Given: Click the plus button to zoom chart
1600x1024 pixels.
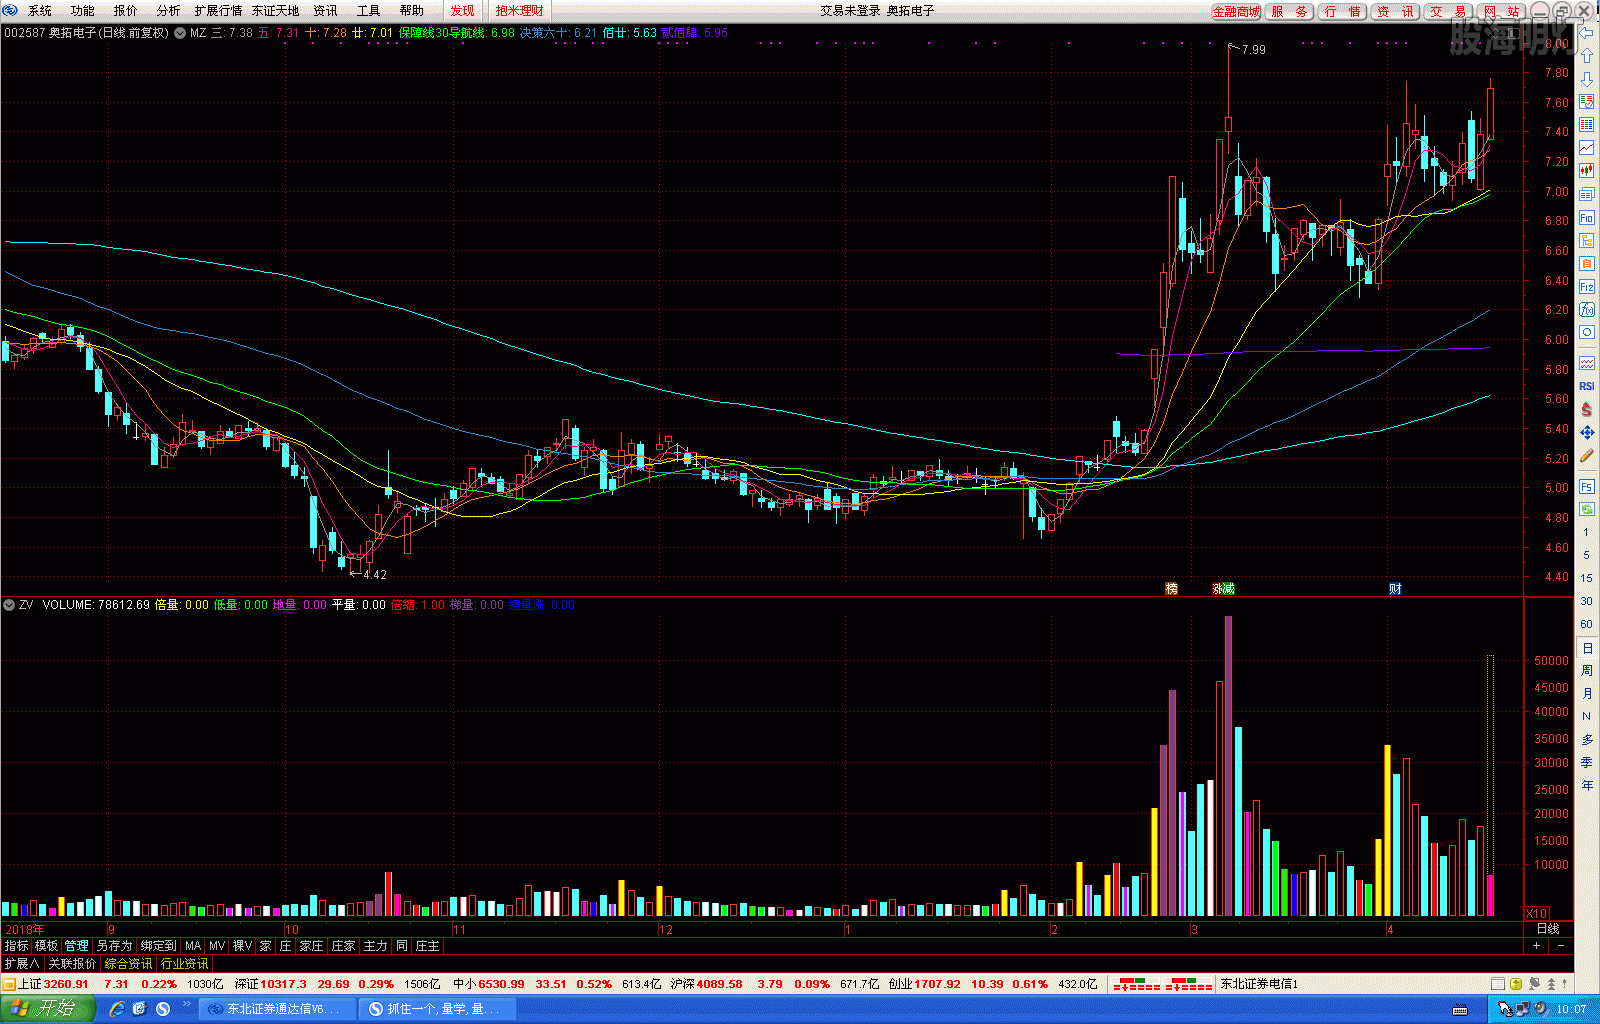Looking at the screenshot, I should 1537,946.
